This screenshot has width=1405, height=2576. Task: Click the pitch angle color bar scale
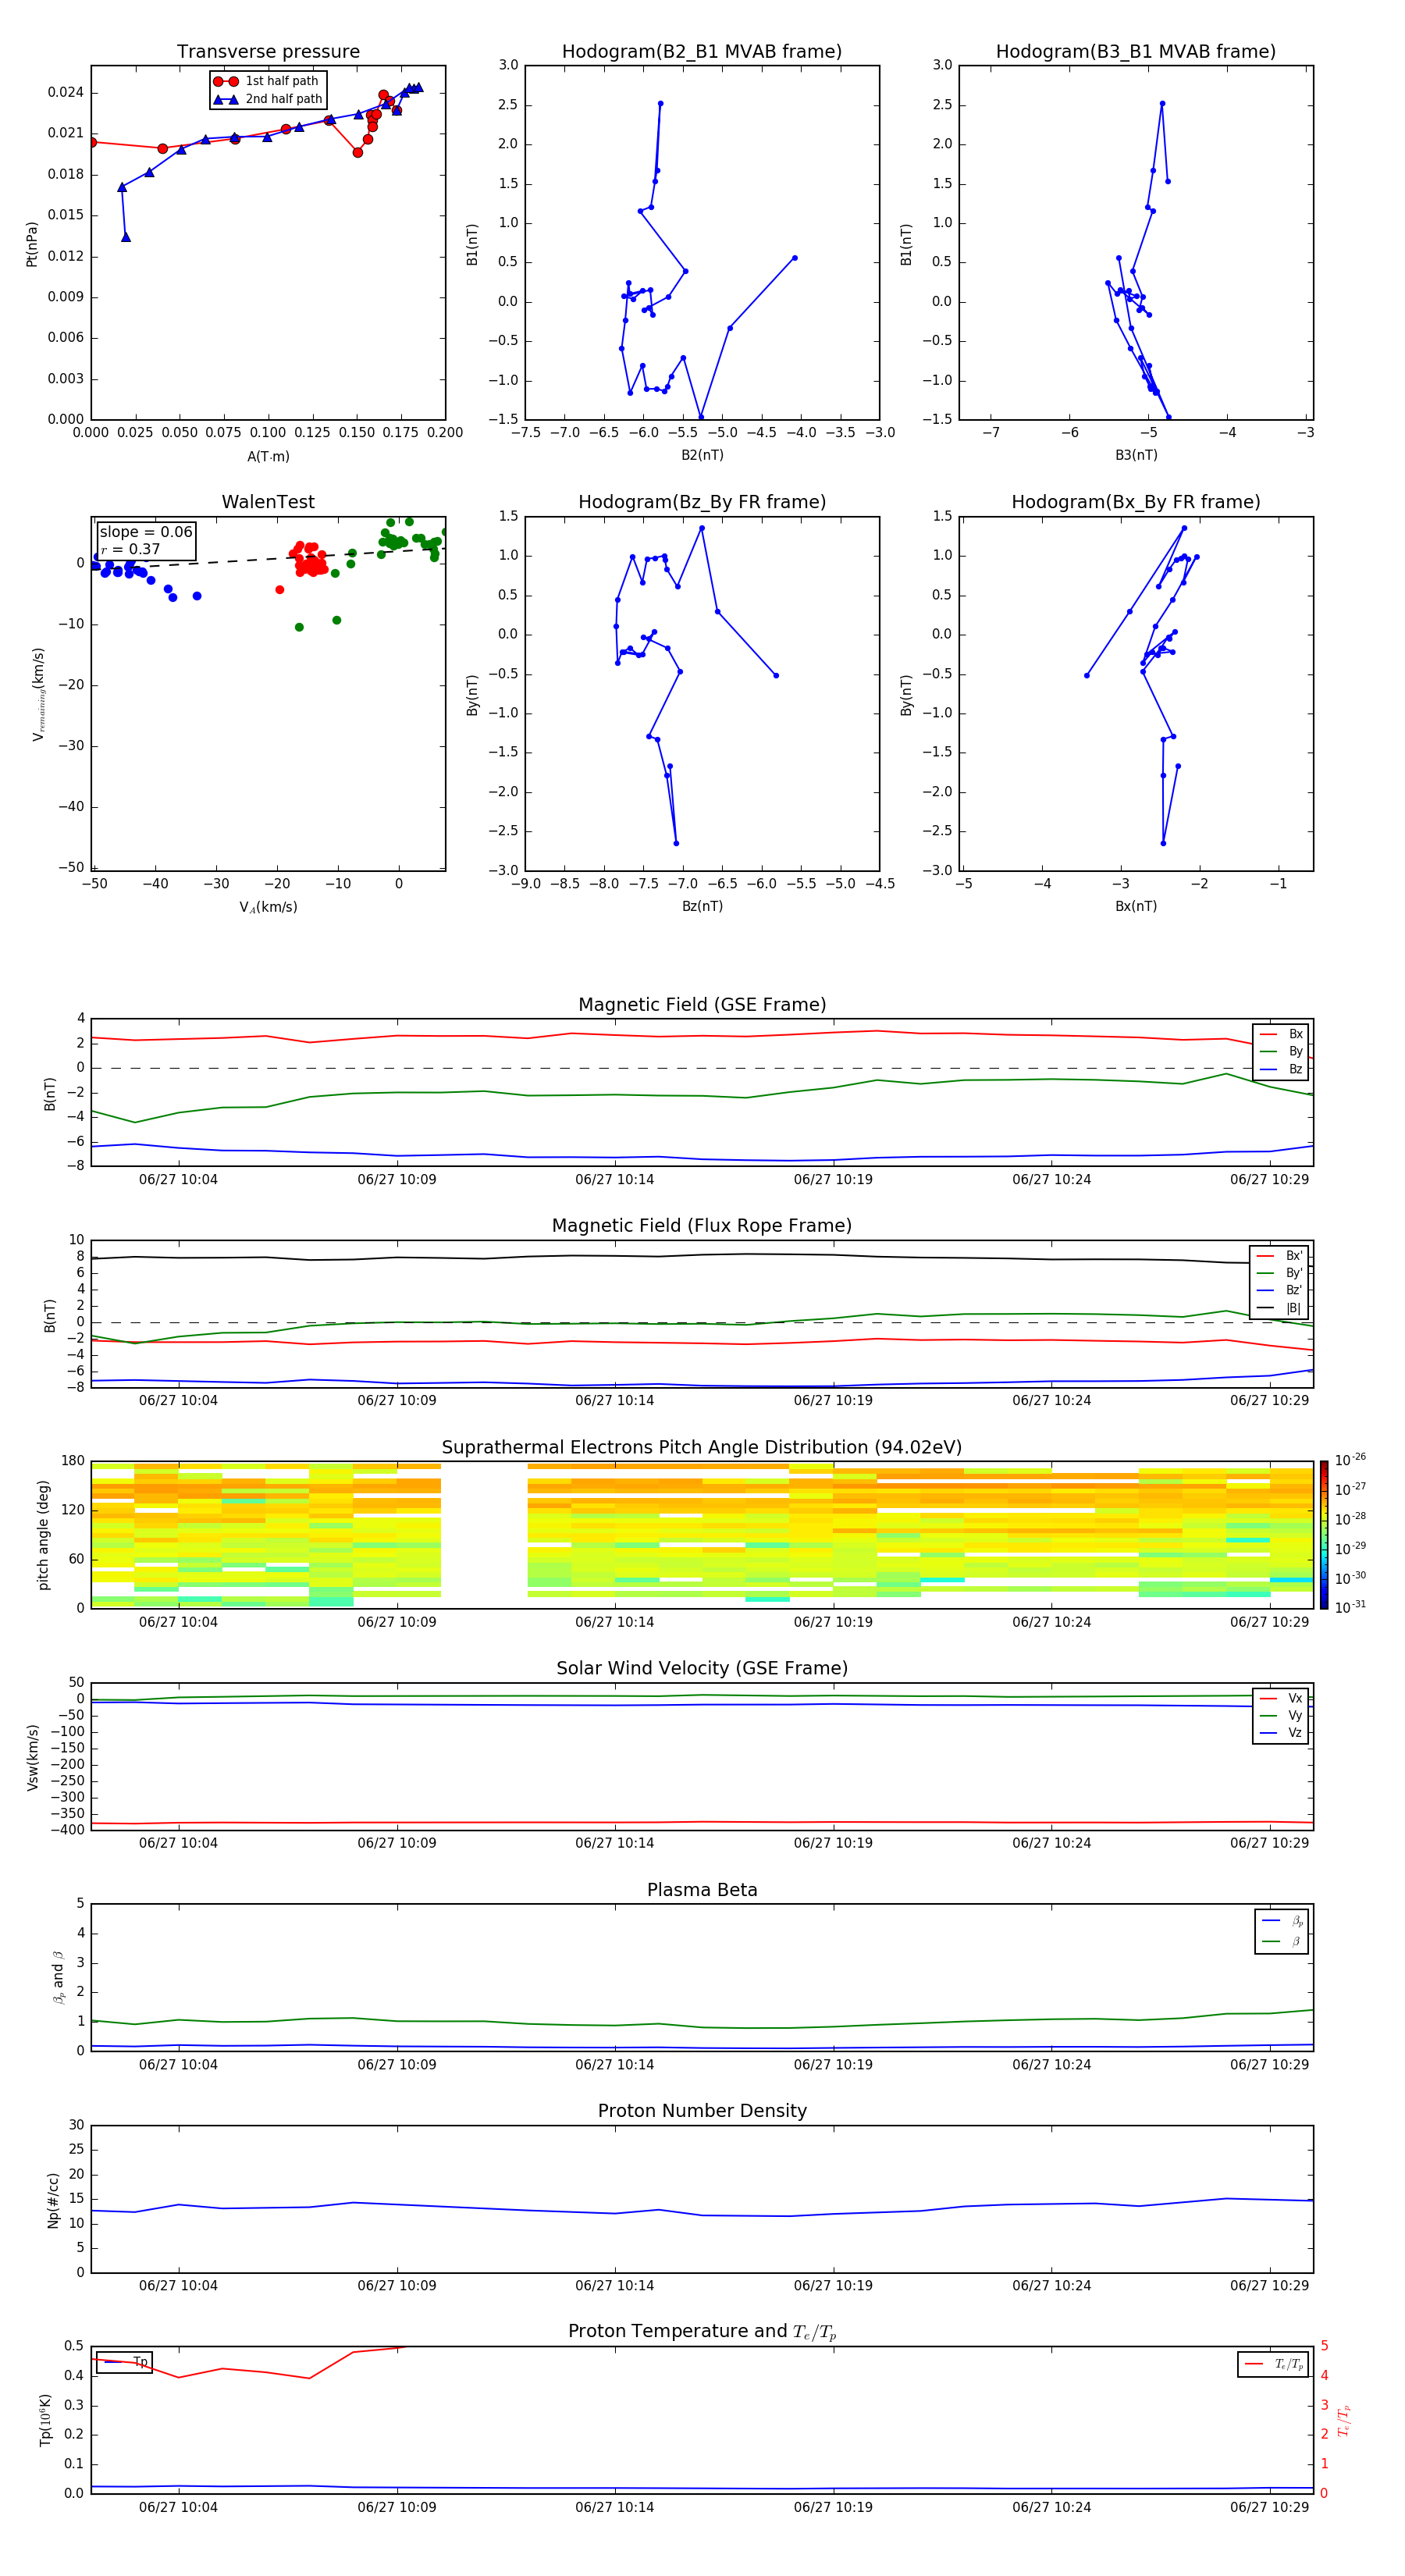(1324, 1535)
